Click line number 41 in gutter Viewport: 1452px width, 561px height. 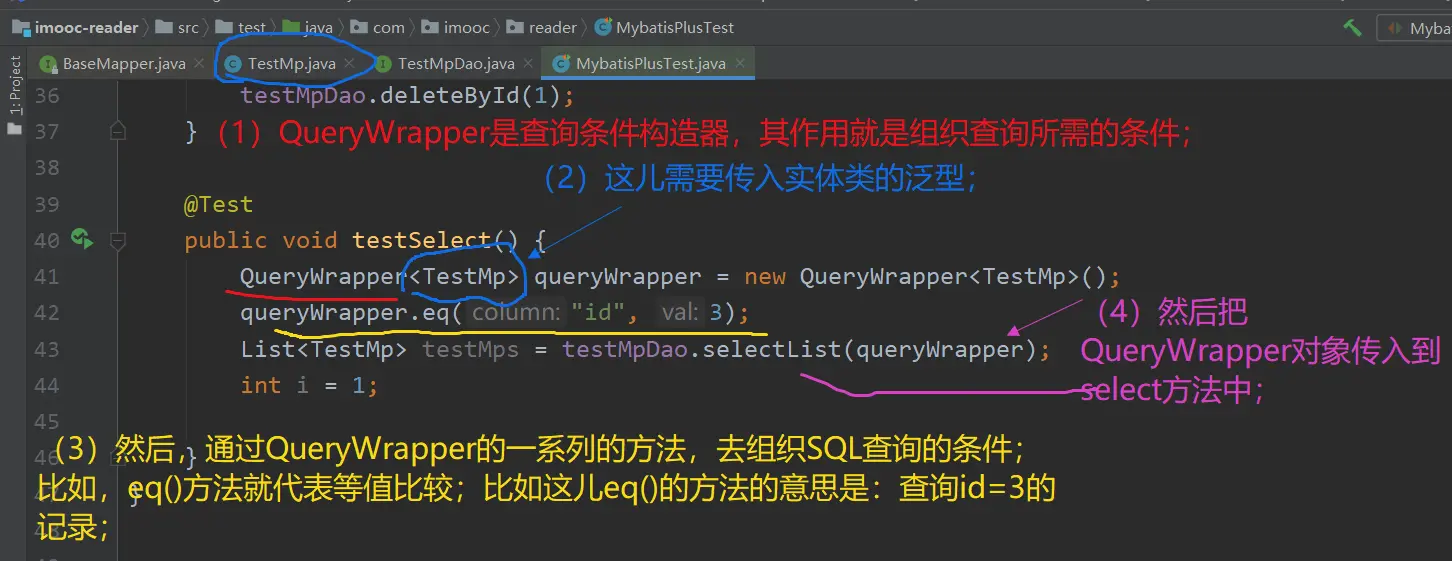point(47,277)
